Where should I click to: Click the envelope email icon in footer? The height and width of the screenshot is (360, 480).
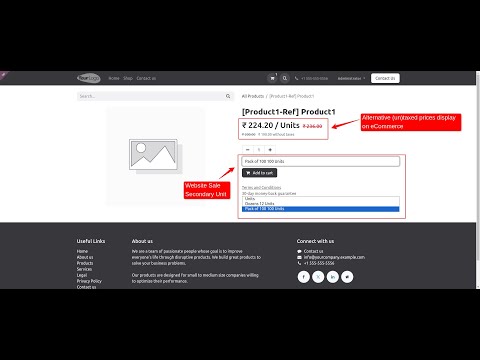point(299,257)
